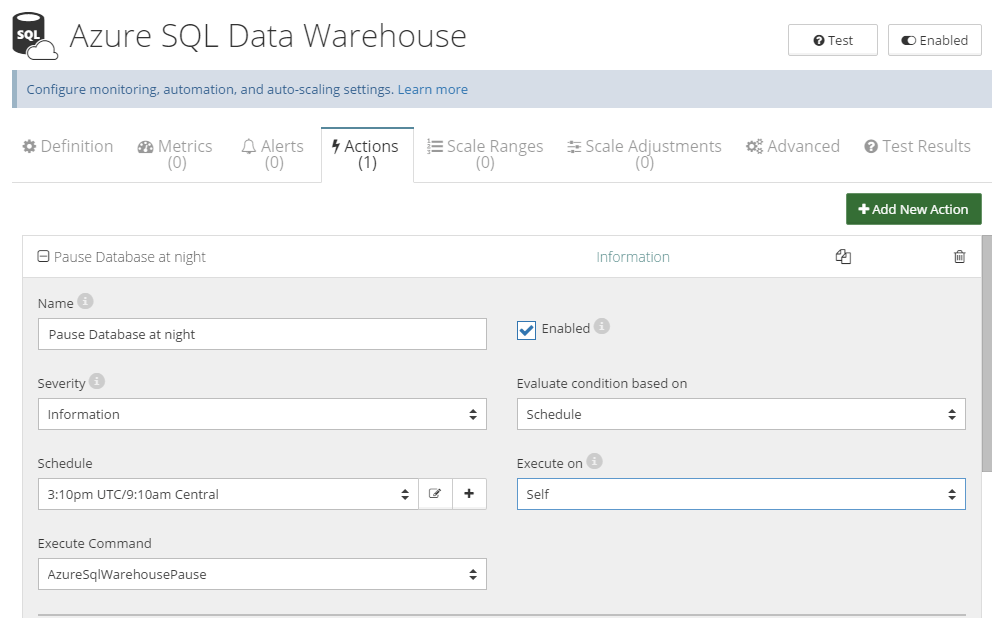Open the Execute on dropdown
This screenshot has width=1003, height=628.
pyautogui.click(x=741, y=494)
